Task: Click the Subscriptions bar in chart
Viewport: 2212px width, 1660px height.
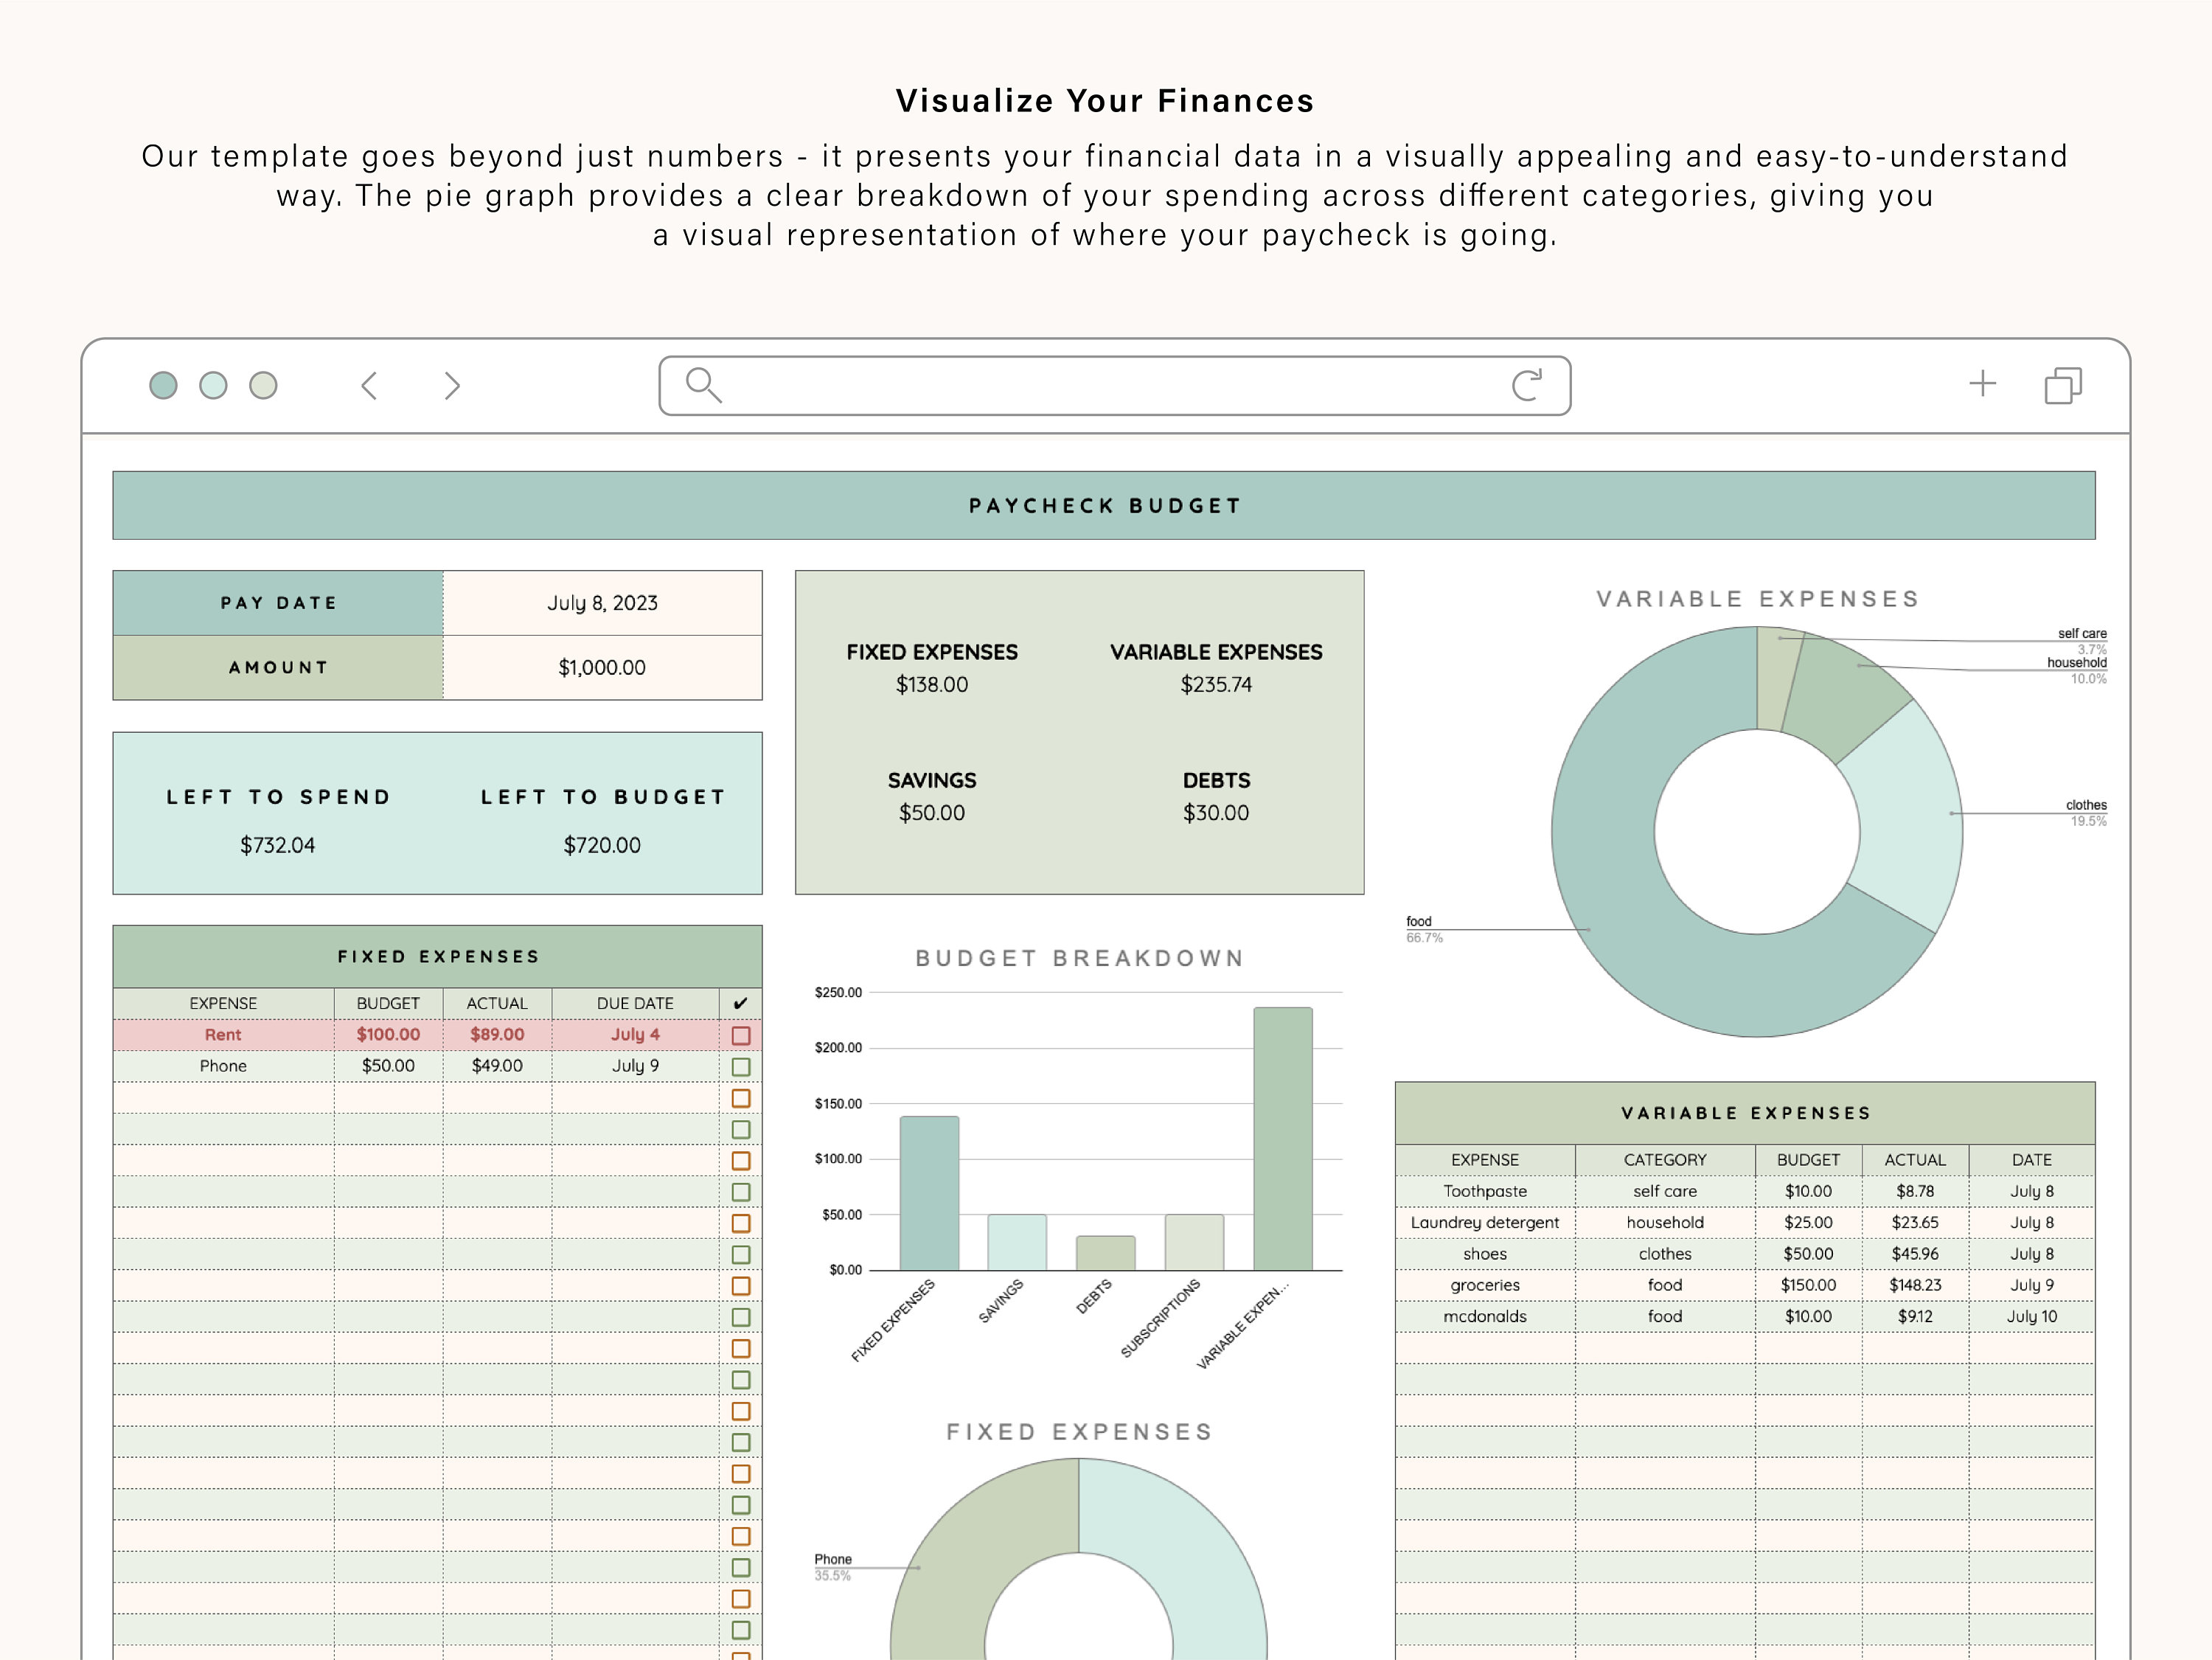Action: click(1194, 1242)
